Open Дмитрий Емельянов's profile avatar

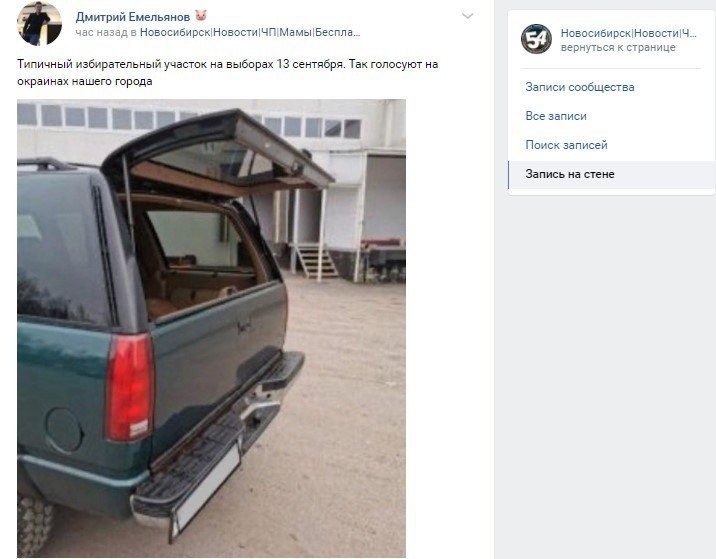pos(39,24)
